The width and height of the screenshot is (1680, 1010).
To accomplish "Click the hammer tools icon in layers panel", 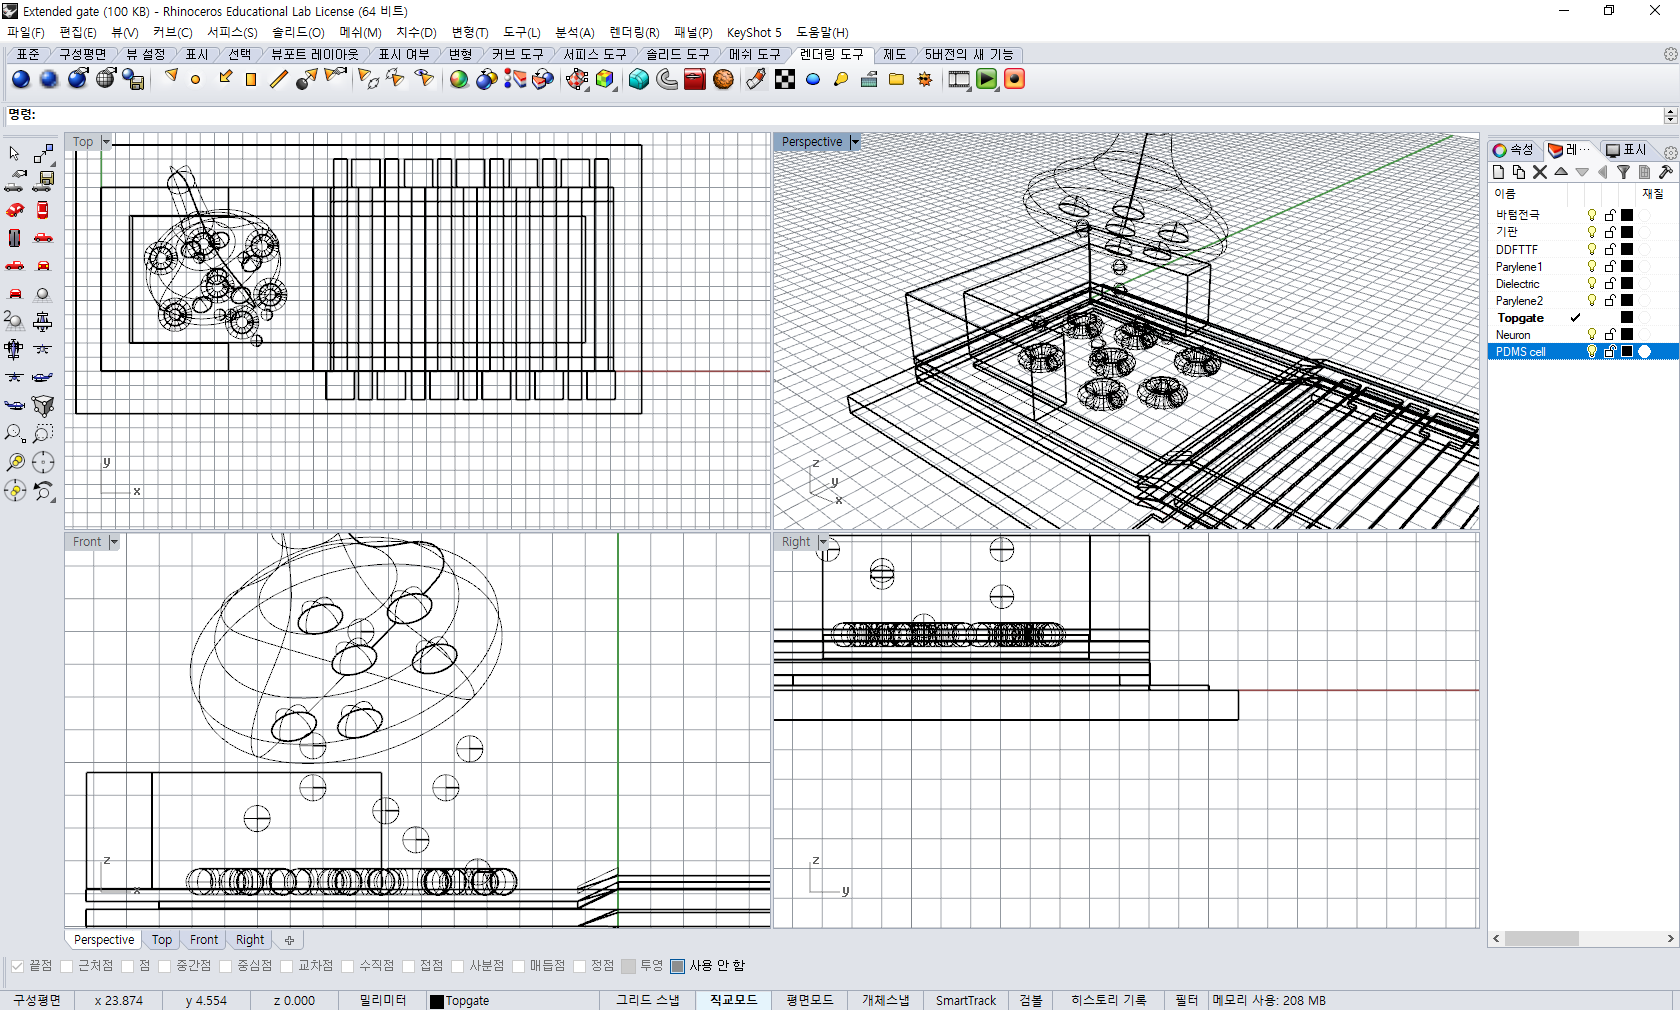I will point(1665,172).
